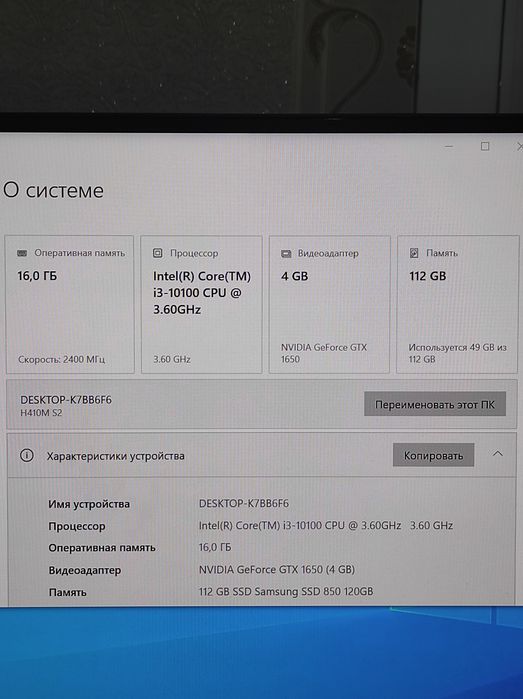Viewport: 523px width, 699px height.
Task: Click the Оперативная память row label in specs
Action: pos(102,548)
